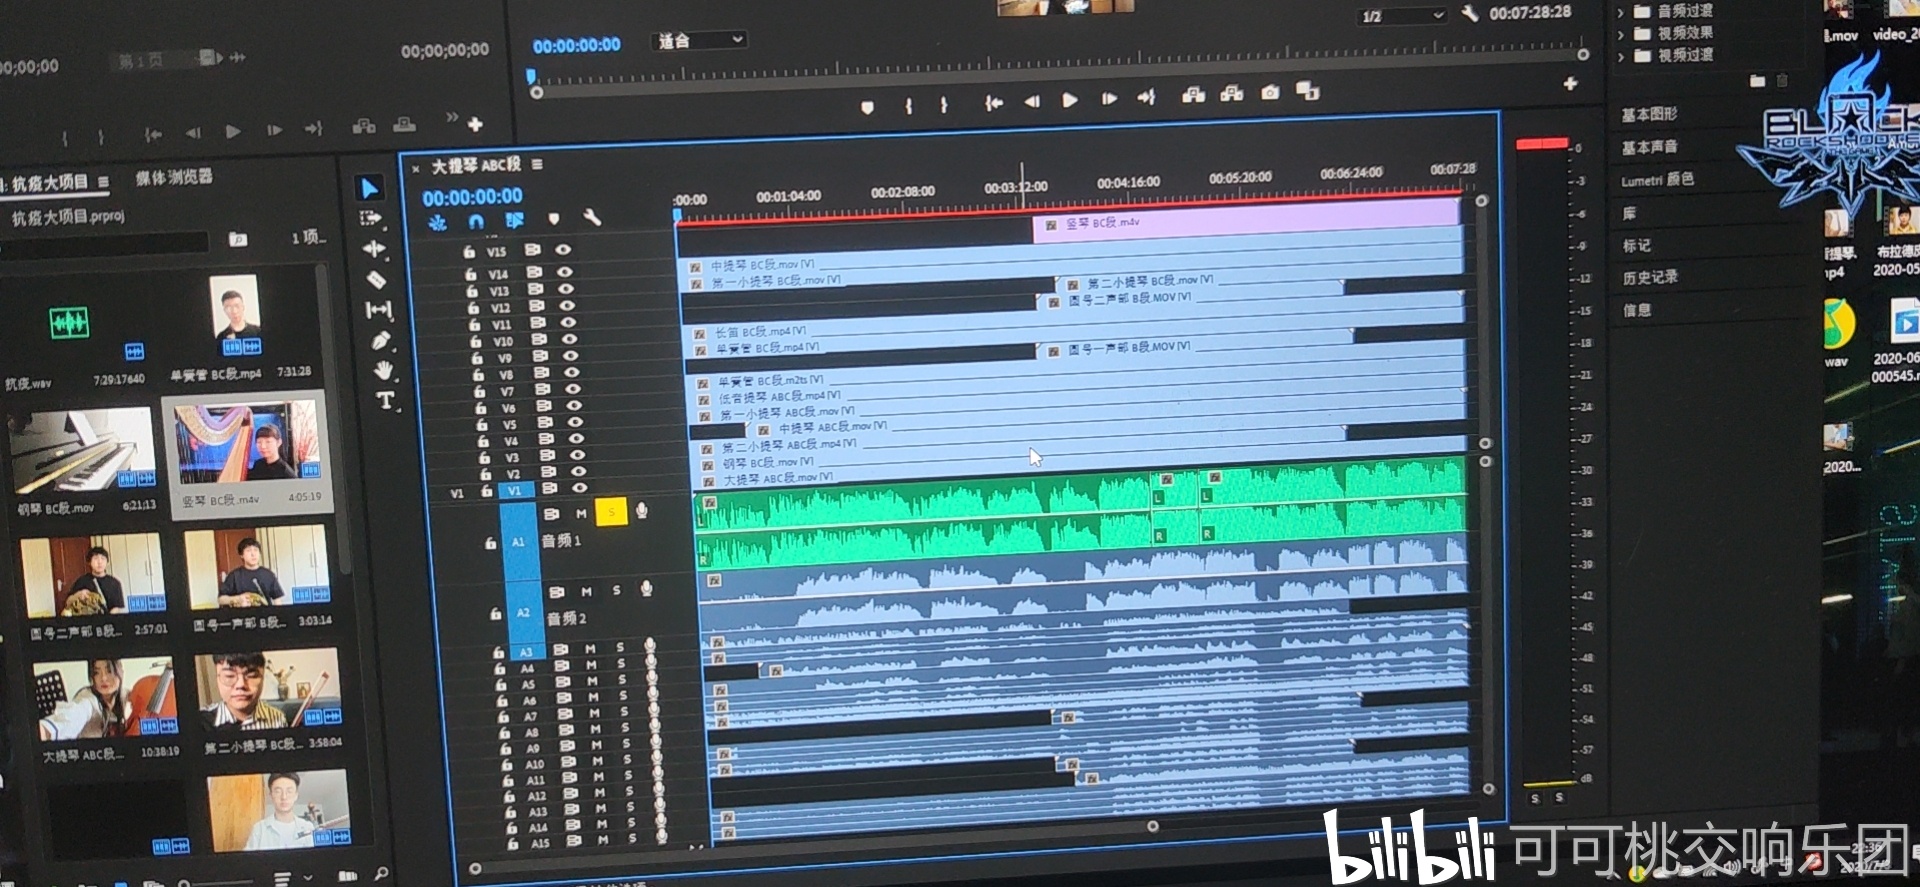Select the Slip tool

click(379, 310)
